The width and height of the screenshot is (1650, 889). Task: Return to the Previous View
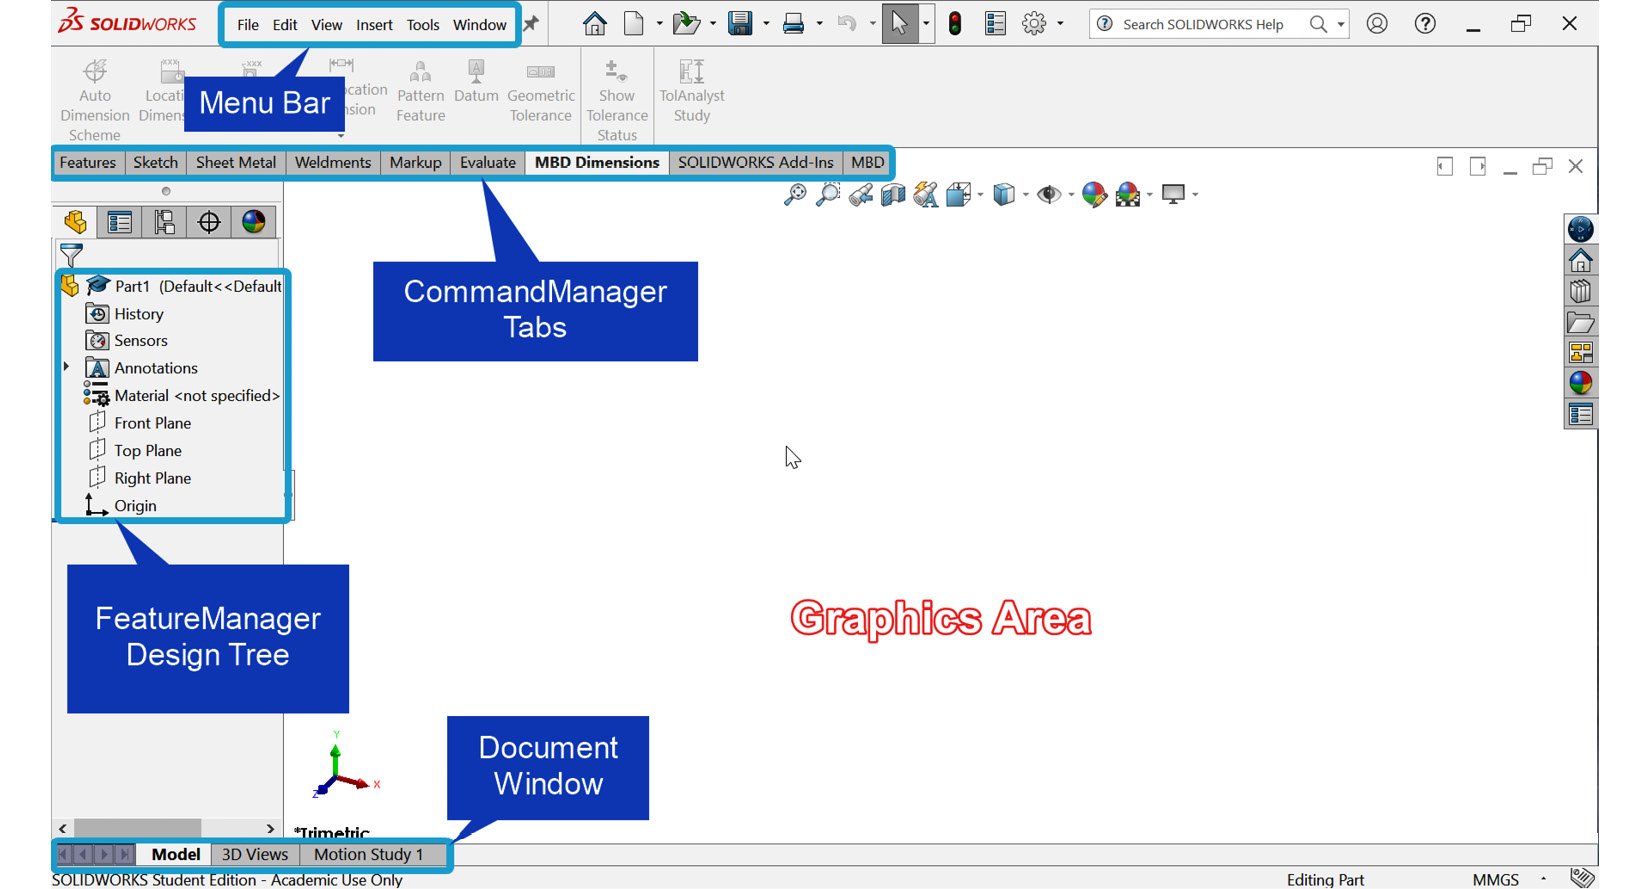click(861, 194)
